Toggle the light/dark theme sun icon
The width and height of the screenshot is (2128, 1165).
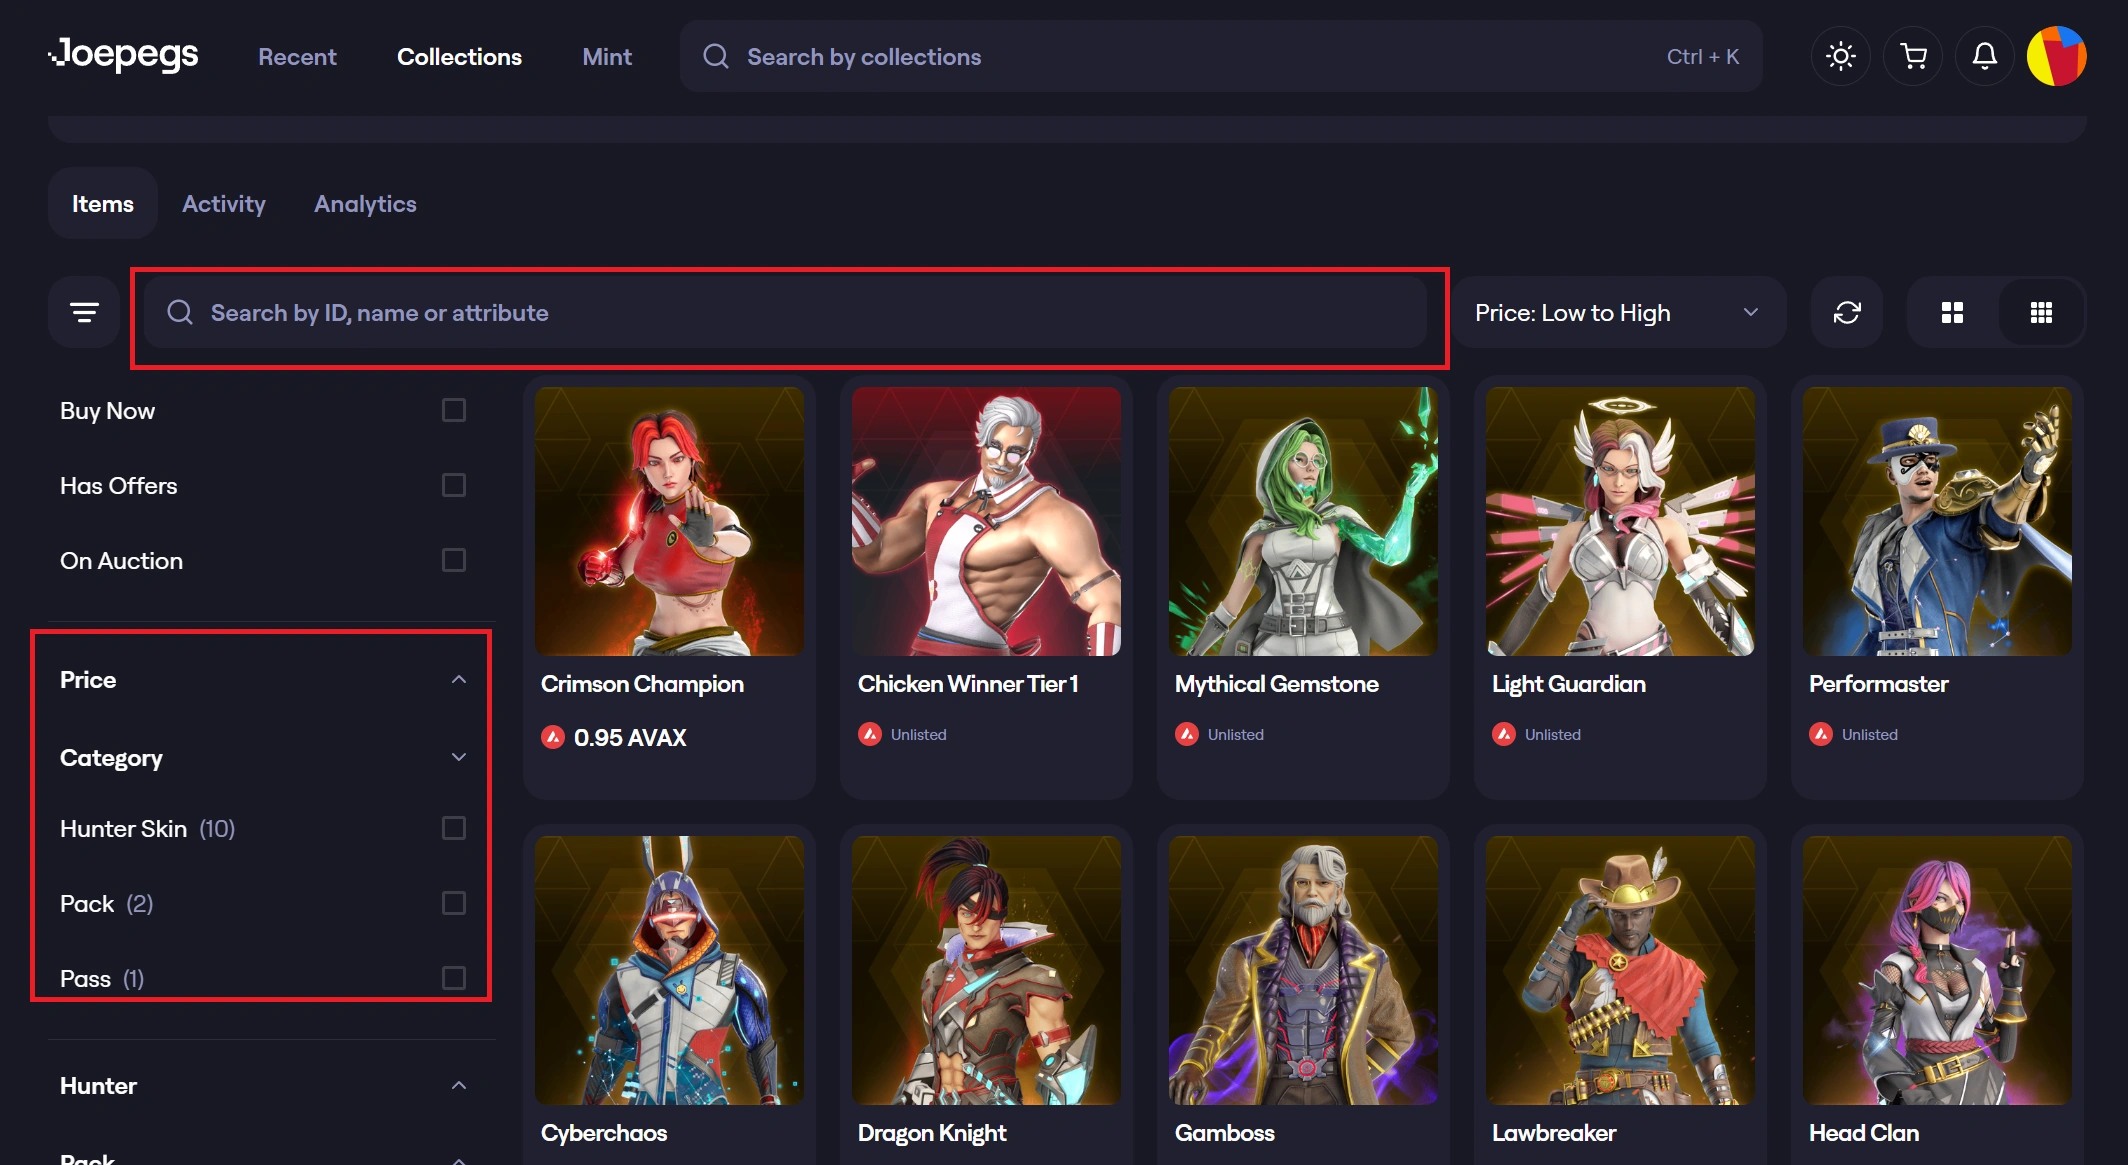[1840, 56]
